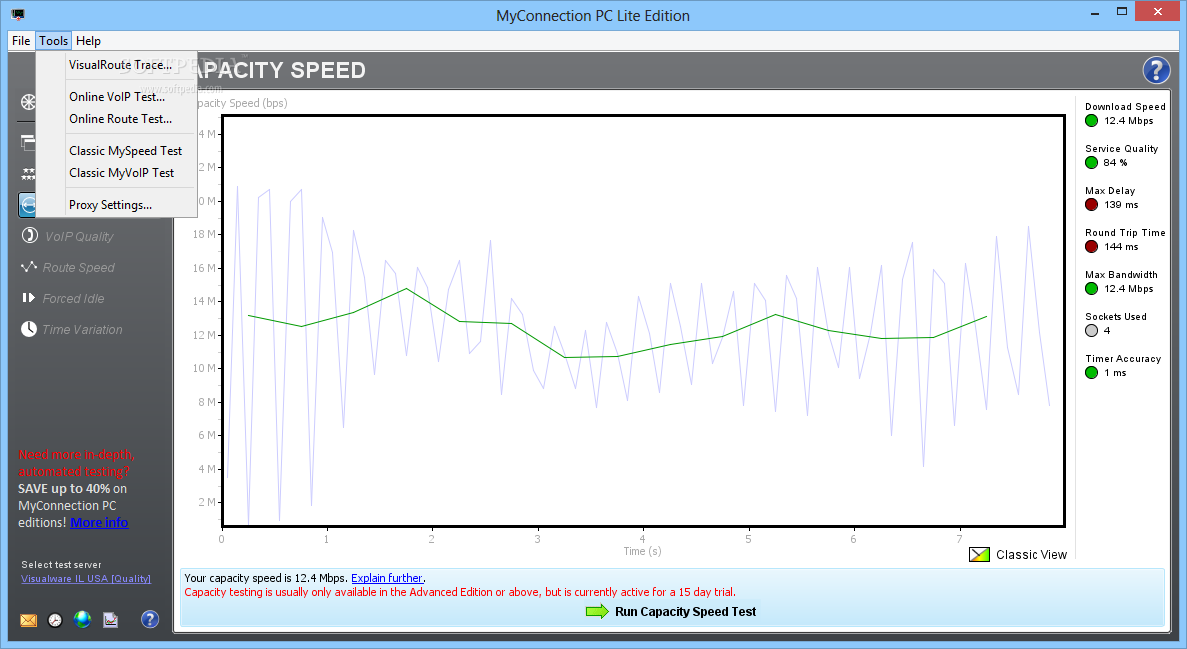This screenshot has height=649, width=1187.
Task: Click the globe icon in bottom bar
Action: click(x=83, y=619)
